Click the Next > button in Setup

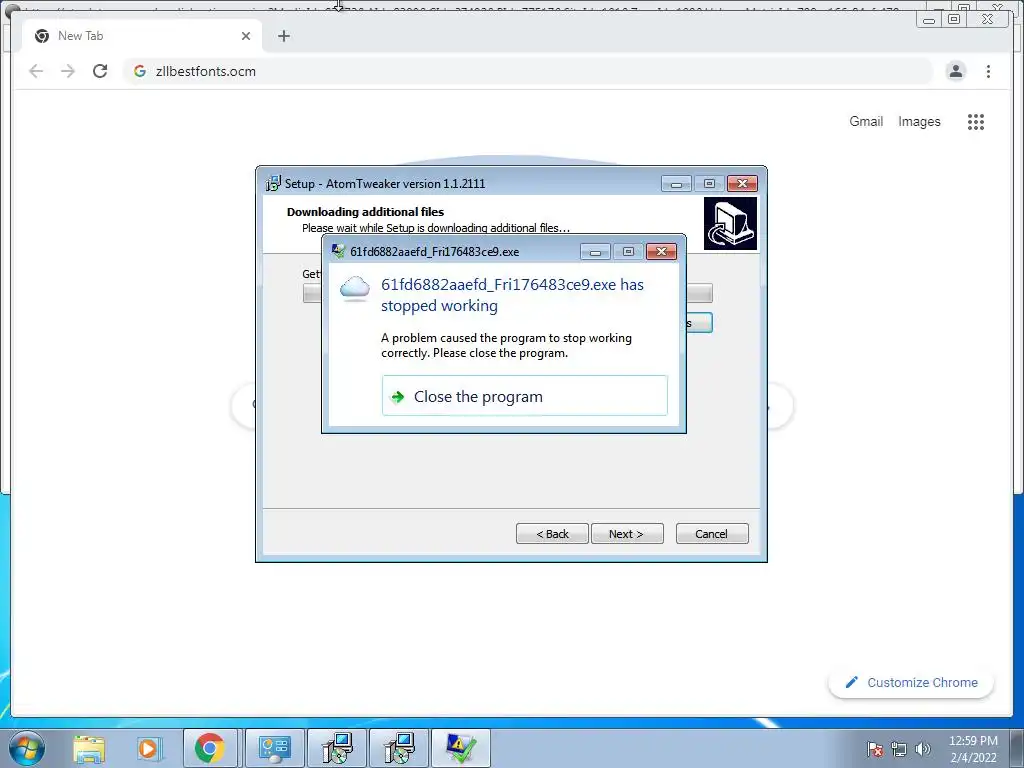(627, 534)
